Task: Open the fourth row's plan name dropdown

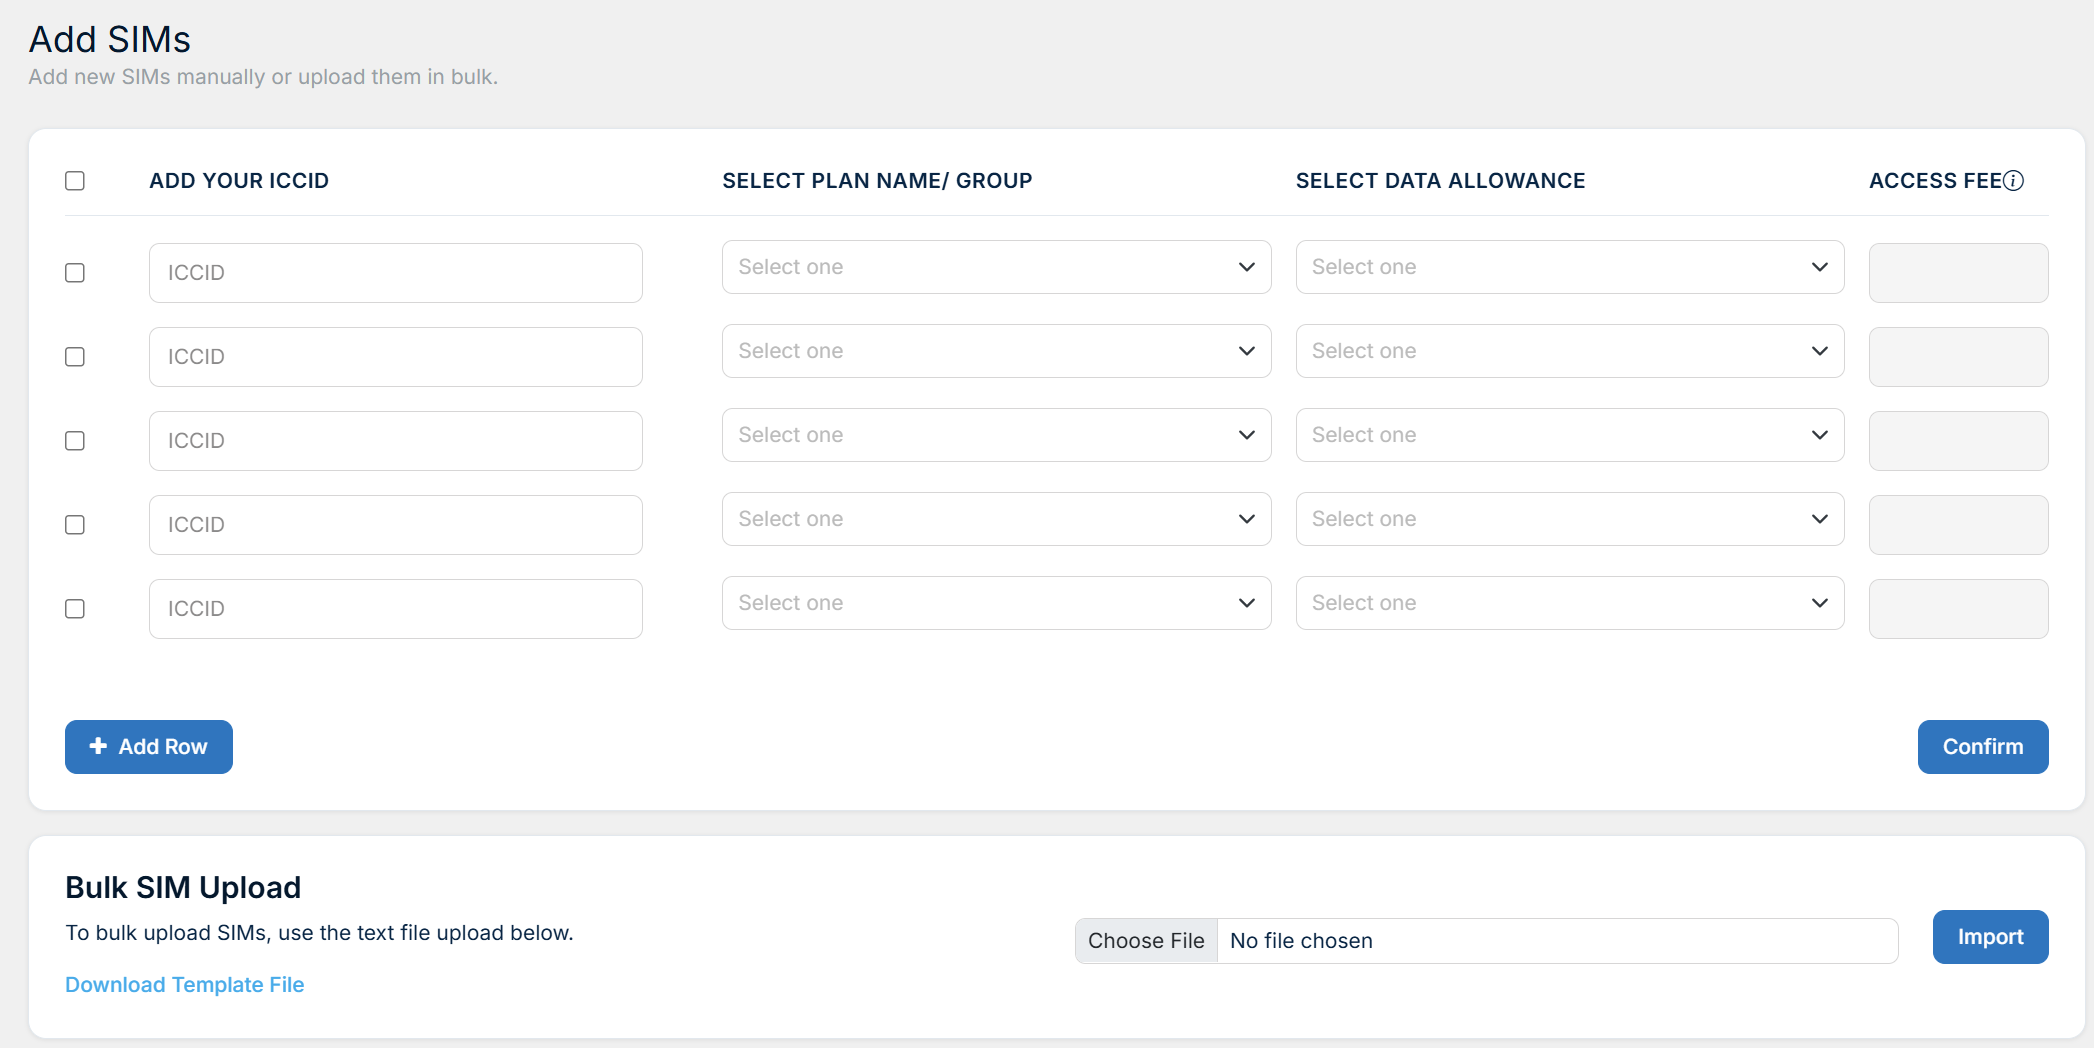Action: click(997, 519)
